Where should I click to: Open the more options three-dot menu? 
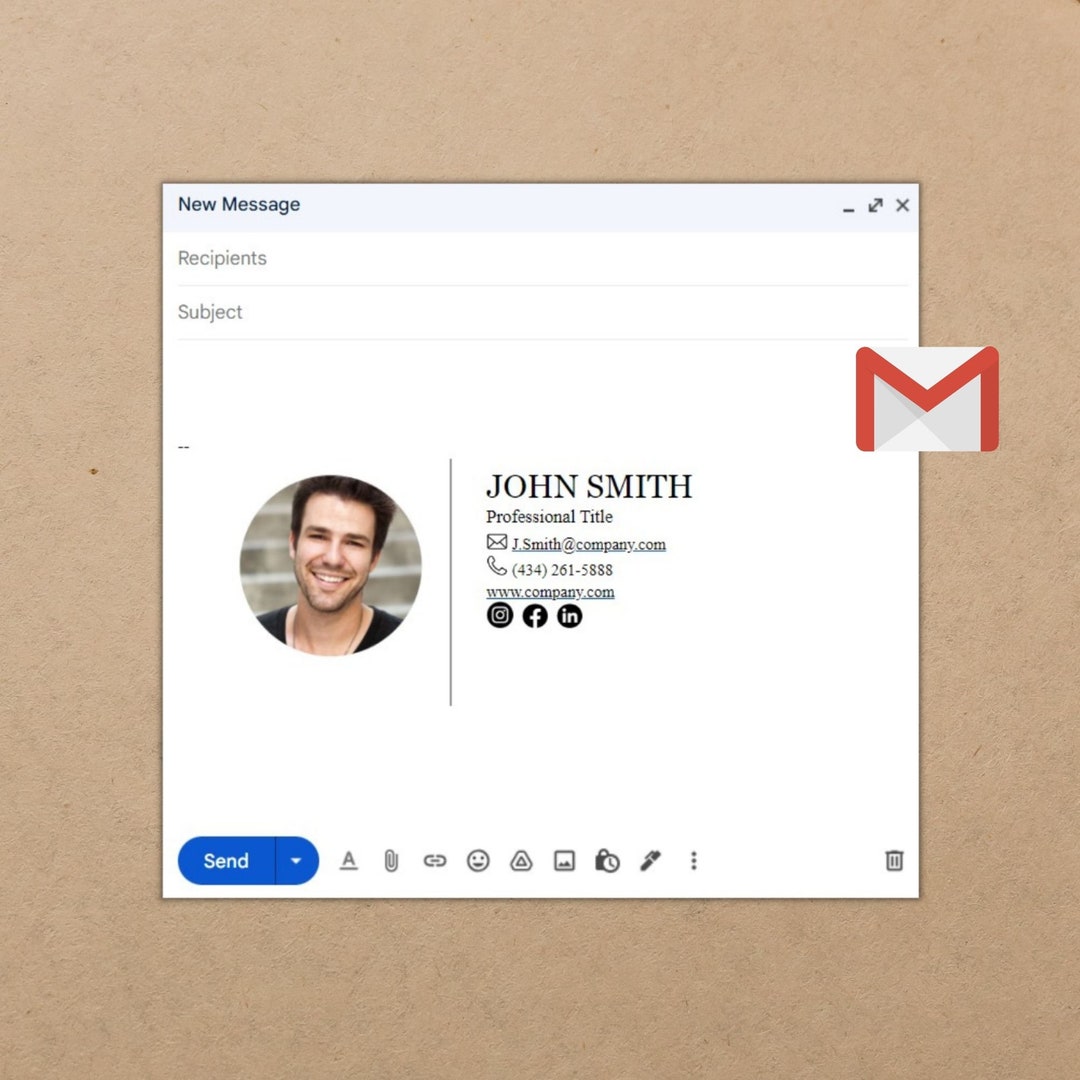pyautogui.click(x=693, y=861)
